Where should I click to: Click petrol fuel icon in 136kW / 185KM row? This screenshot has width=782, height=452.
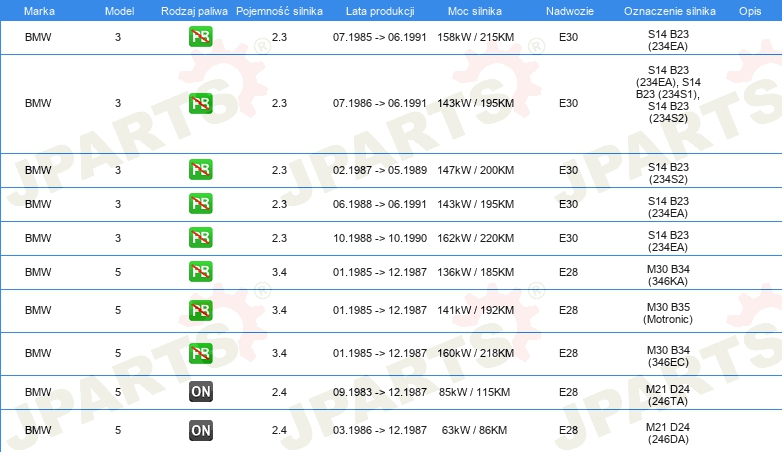click(200, 271)
